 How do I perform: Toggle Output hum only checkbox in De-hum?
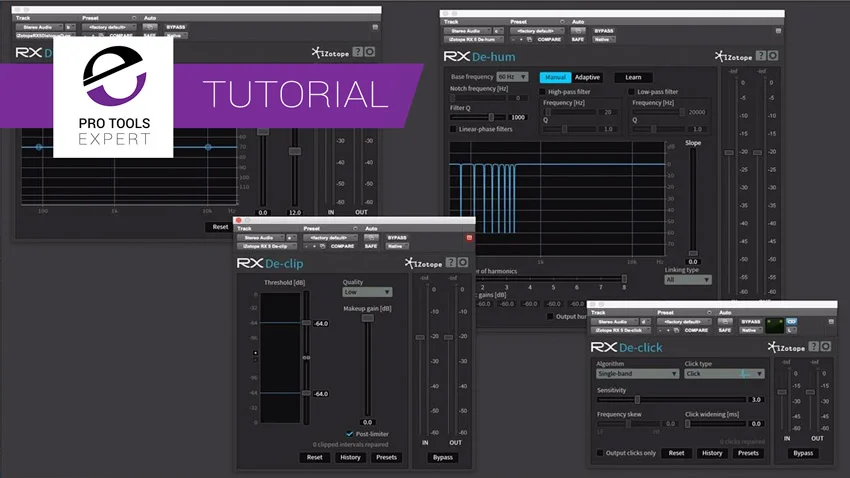(550, 316)
